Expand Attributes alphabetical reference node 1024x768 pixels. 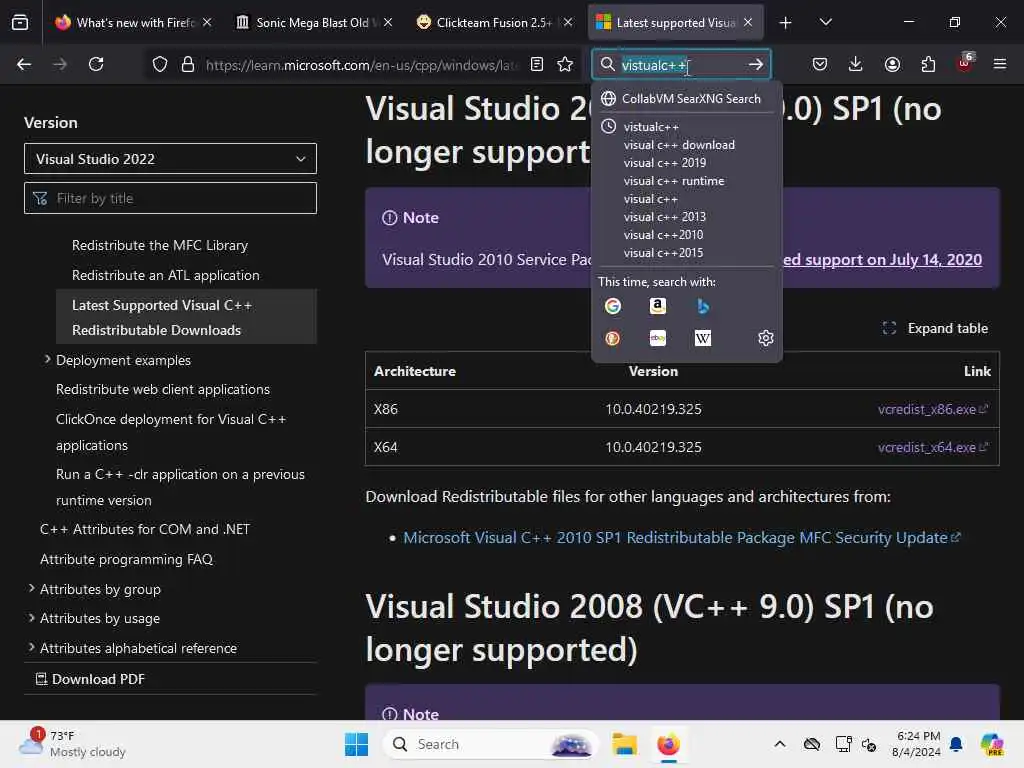click(x=31, y=647)
